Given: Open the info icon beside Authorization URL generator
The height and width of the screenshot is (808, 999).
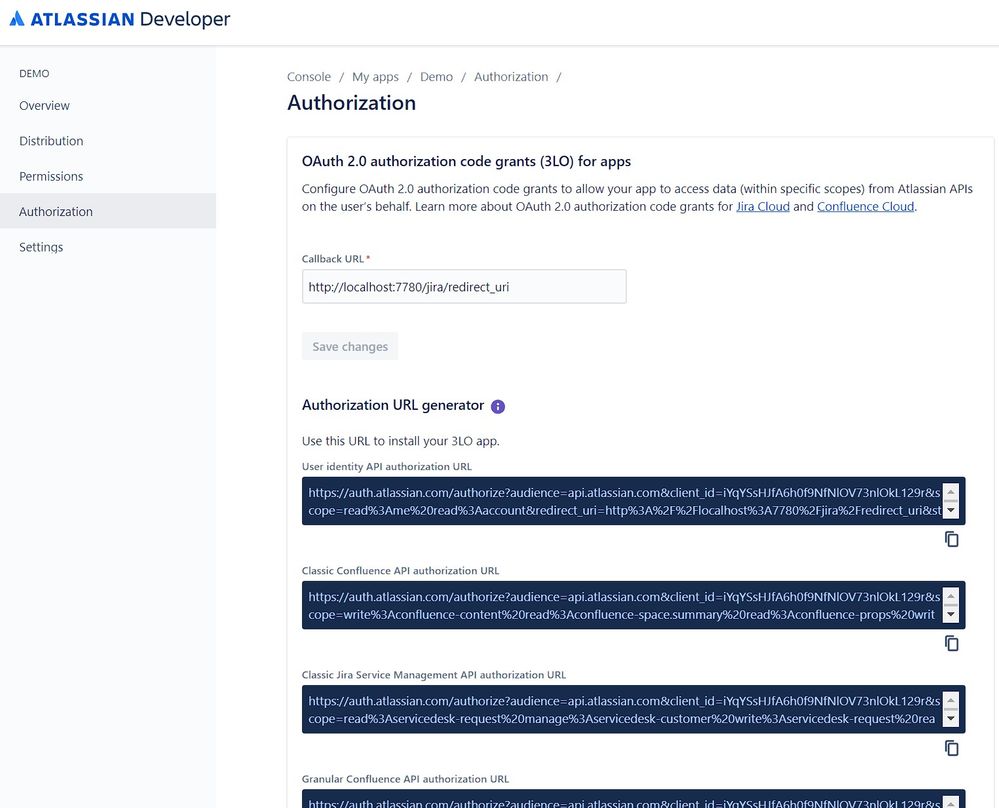Looking at the screenshot, I should pyautogui.click(x=498, y=407).
